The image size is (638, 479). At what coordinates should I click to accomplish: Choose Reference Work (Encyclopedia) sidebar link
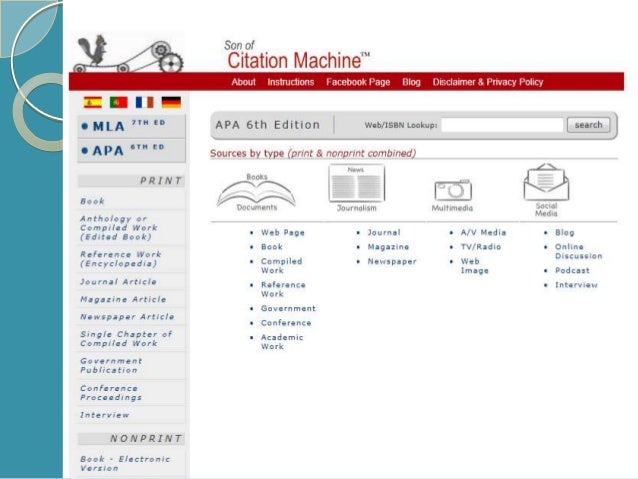[x=121, y=259]
